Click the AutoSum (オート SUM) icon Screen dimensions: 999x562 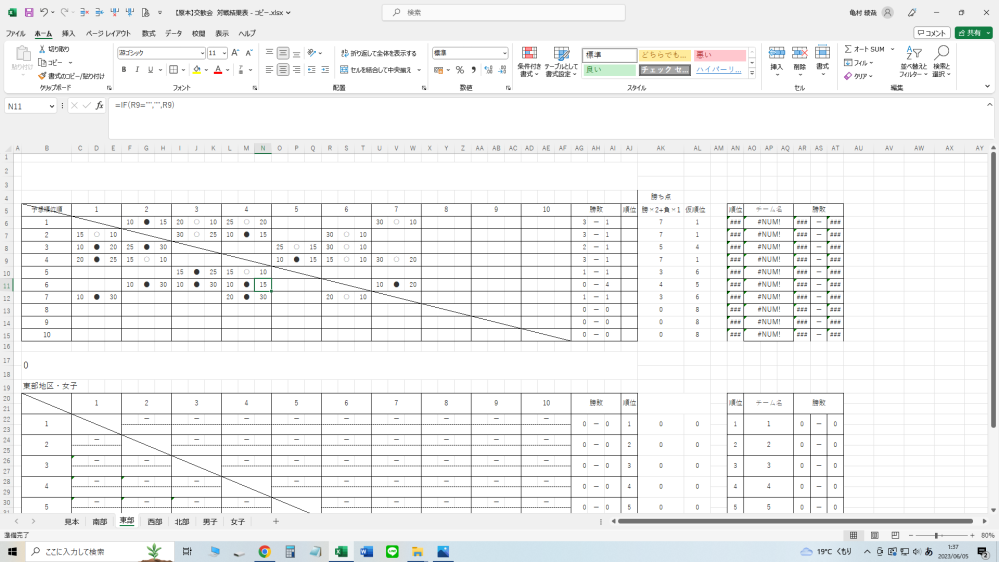[848, 49]
